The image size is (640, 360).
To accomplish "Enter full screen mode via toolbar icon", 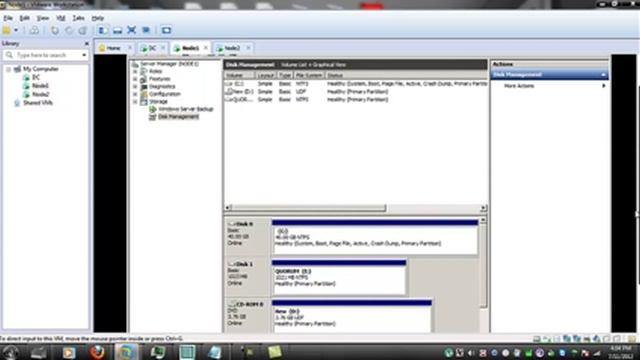I will pyautogui.click(x=131, y=30).
